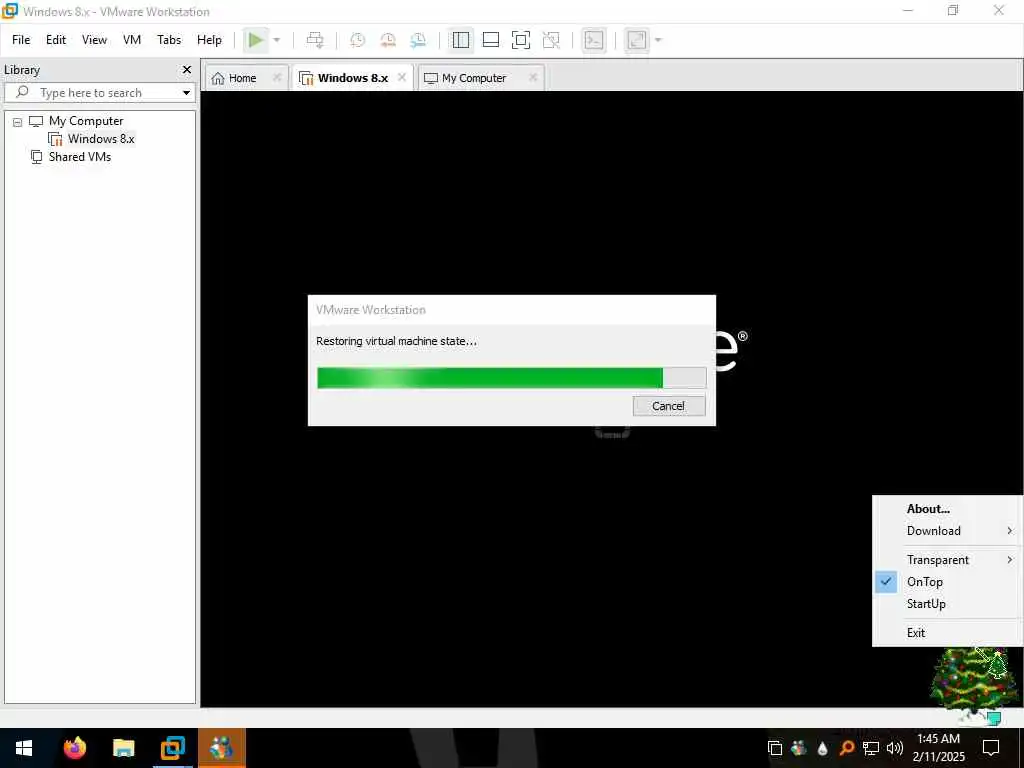Click the orange magnifier tray icon
Screen dimensions: 1024x768
(x=846, y=748)
